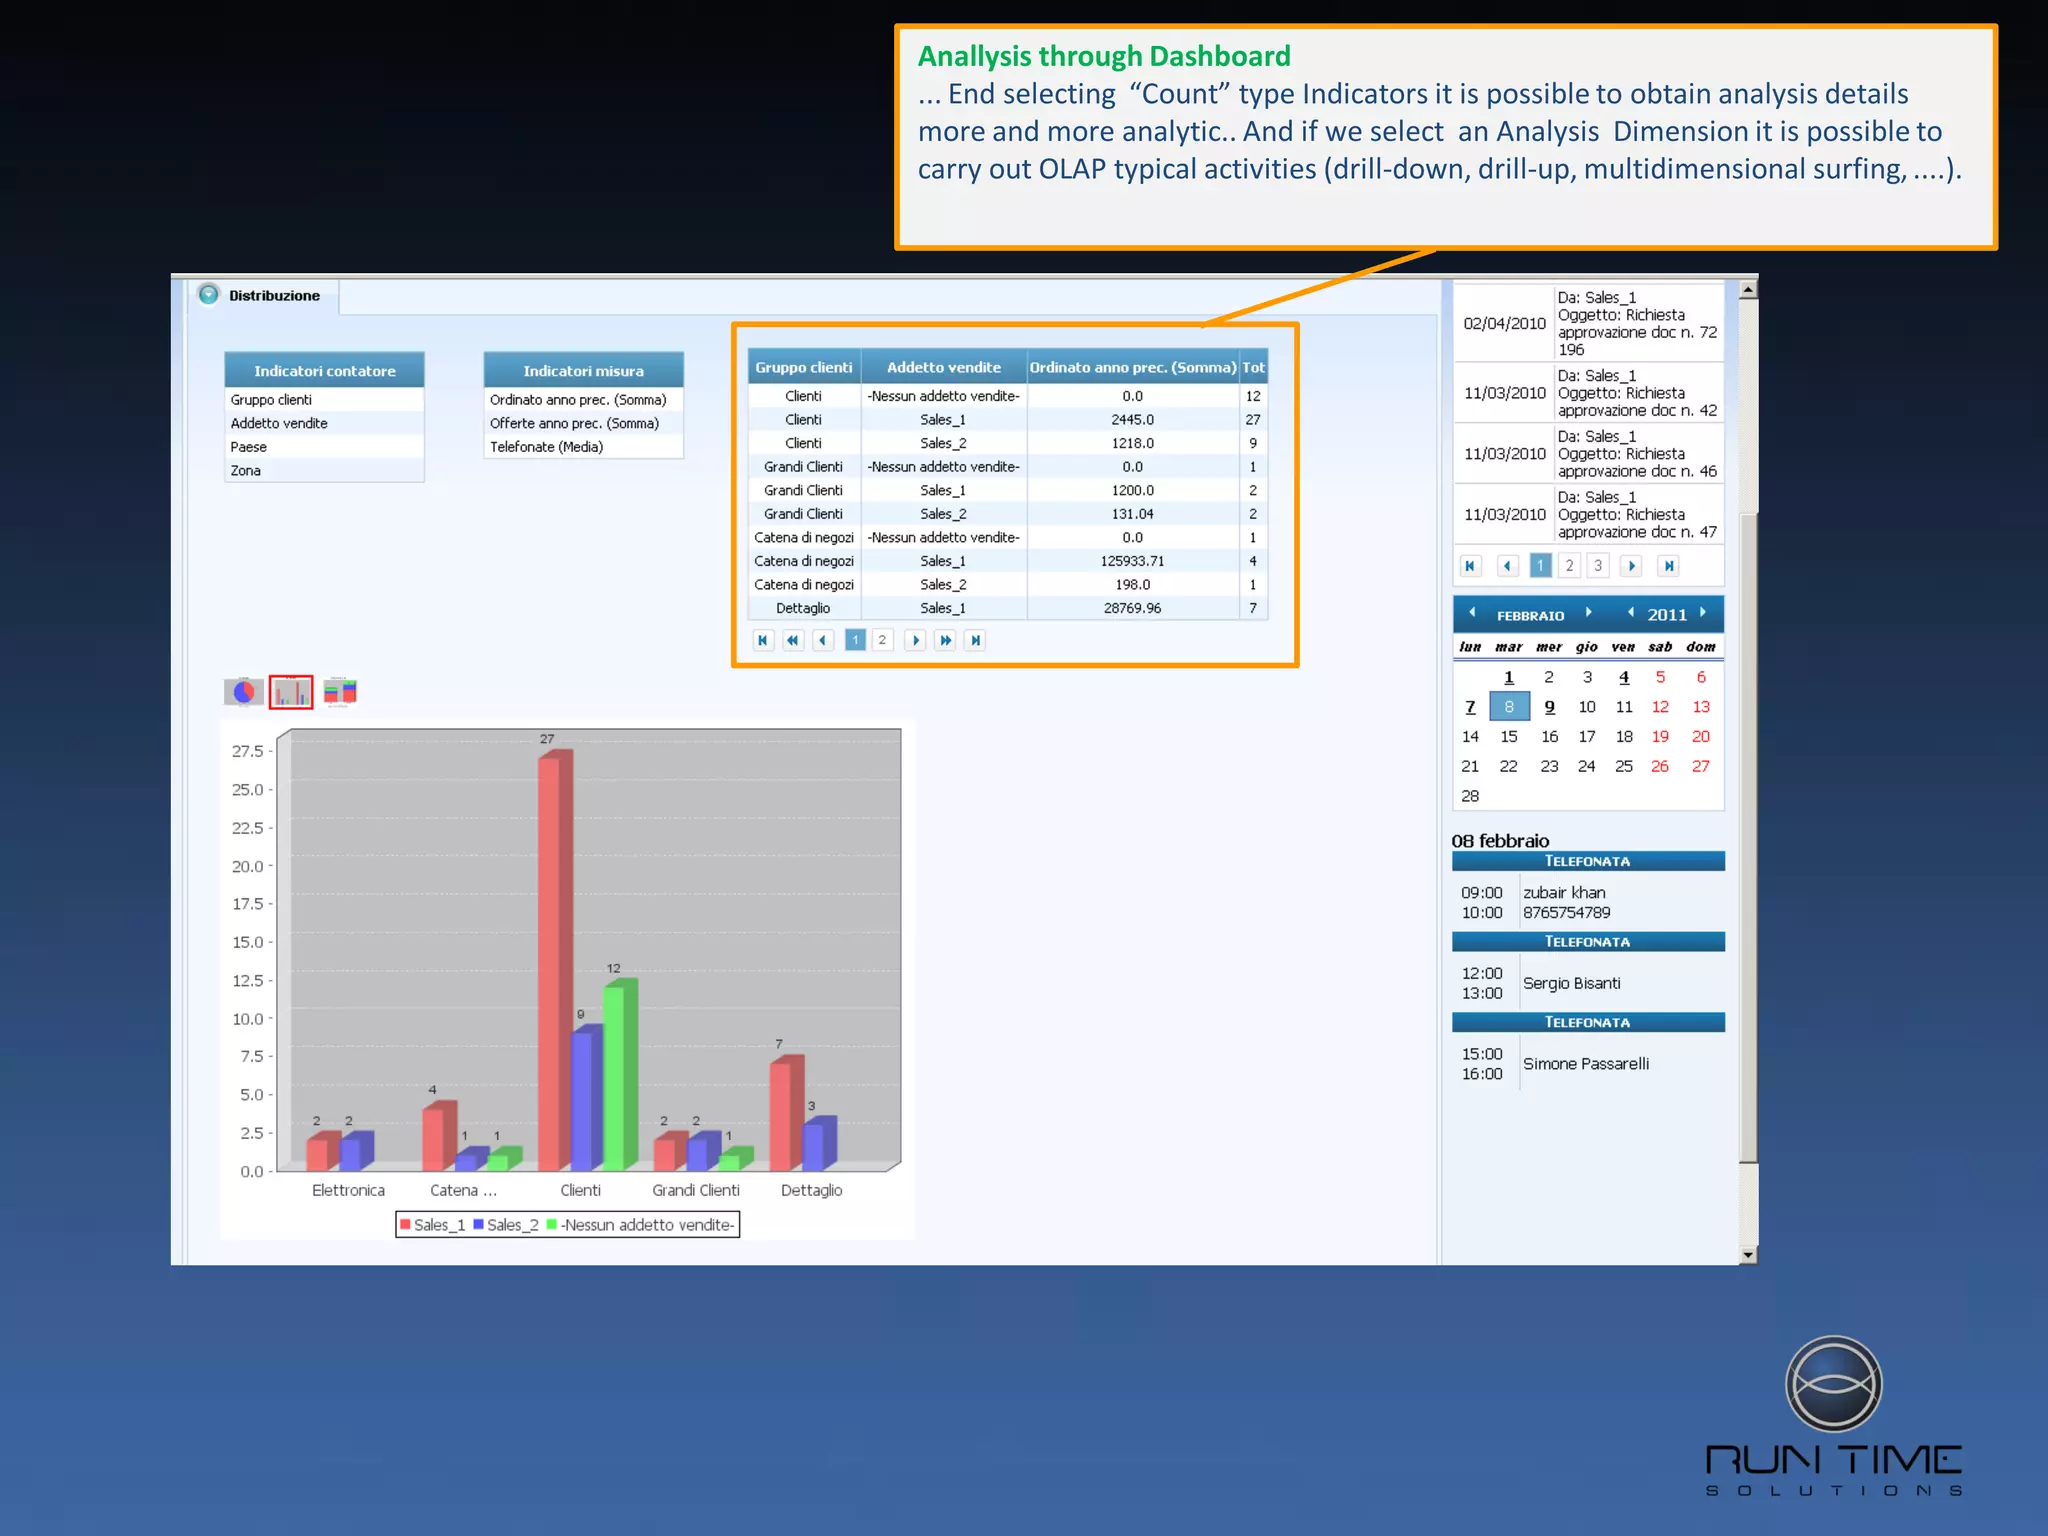Open zubair khan phone call appointment
2048x1536 pixels.
tap(1588, 902)
